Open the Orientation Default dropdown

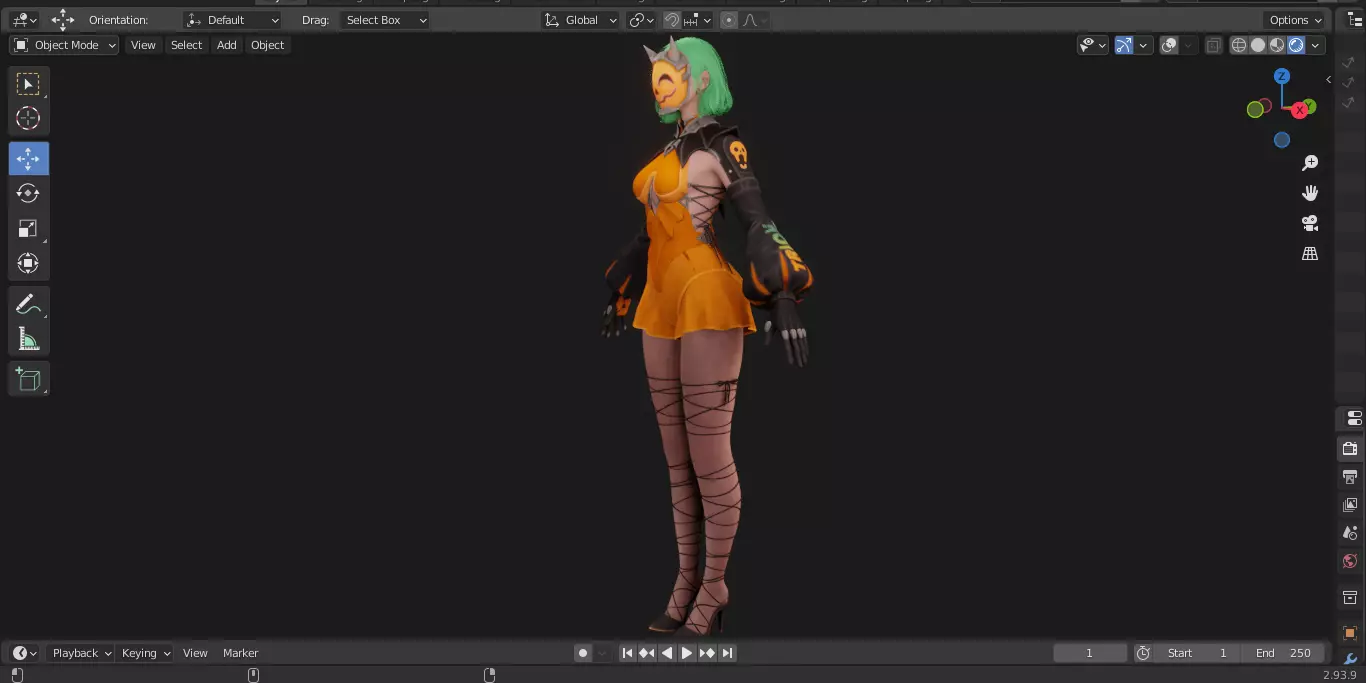pyautogui.click(x=233, y=20)
